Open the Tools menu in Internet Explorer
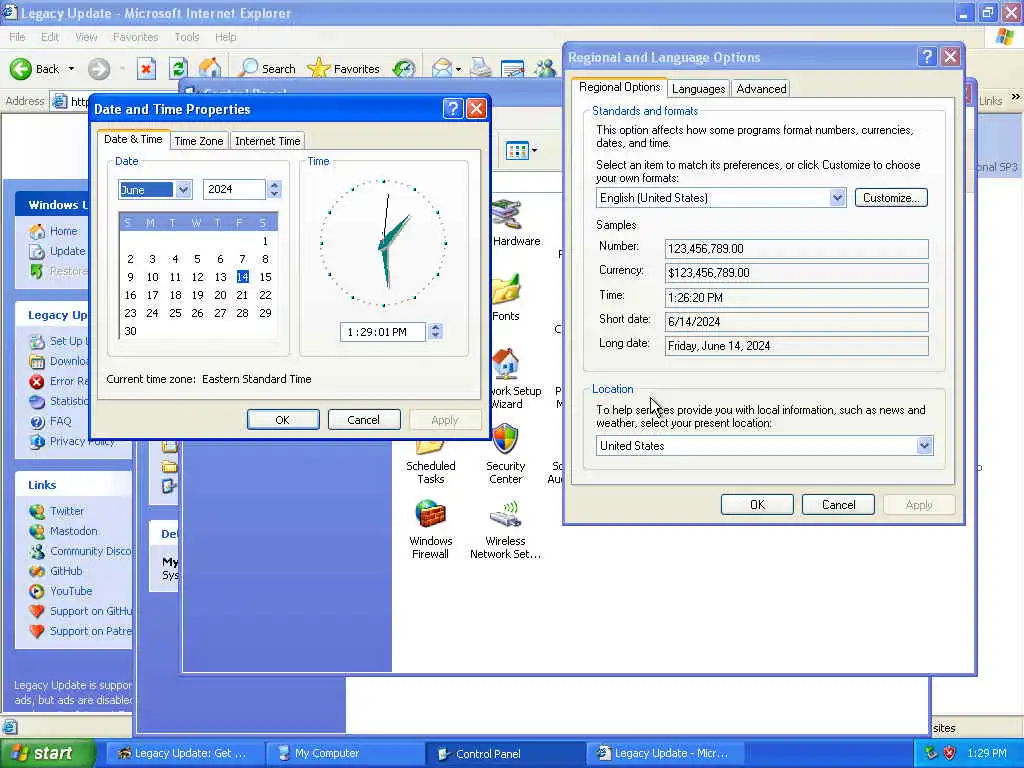1024x768 pixels. pos(187,37)
